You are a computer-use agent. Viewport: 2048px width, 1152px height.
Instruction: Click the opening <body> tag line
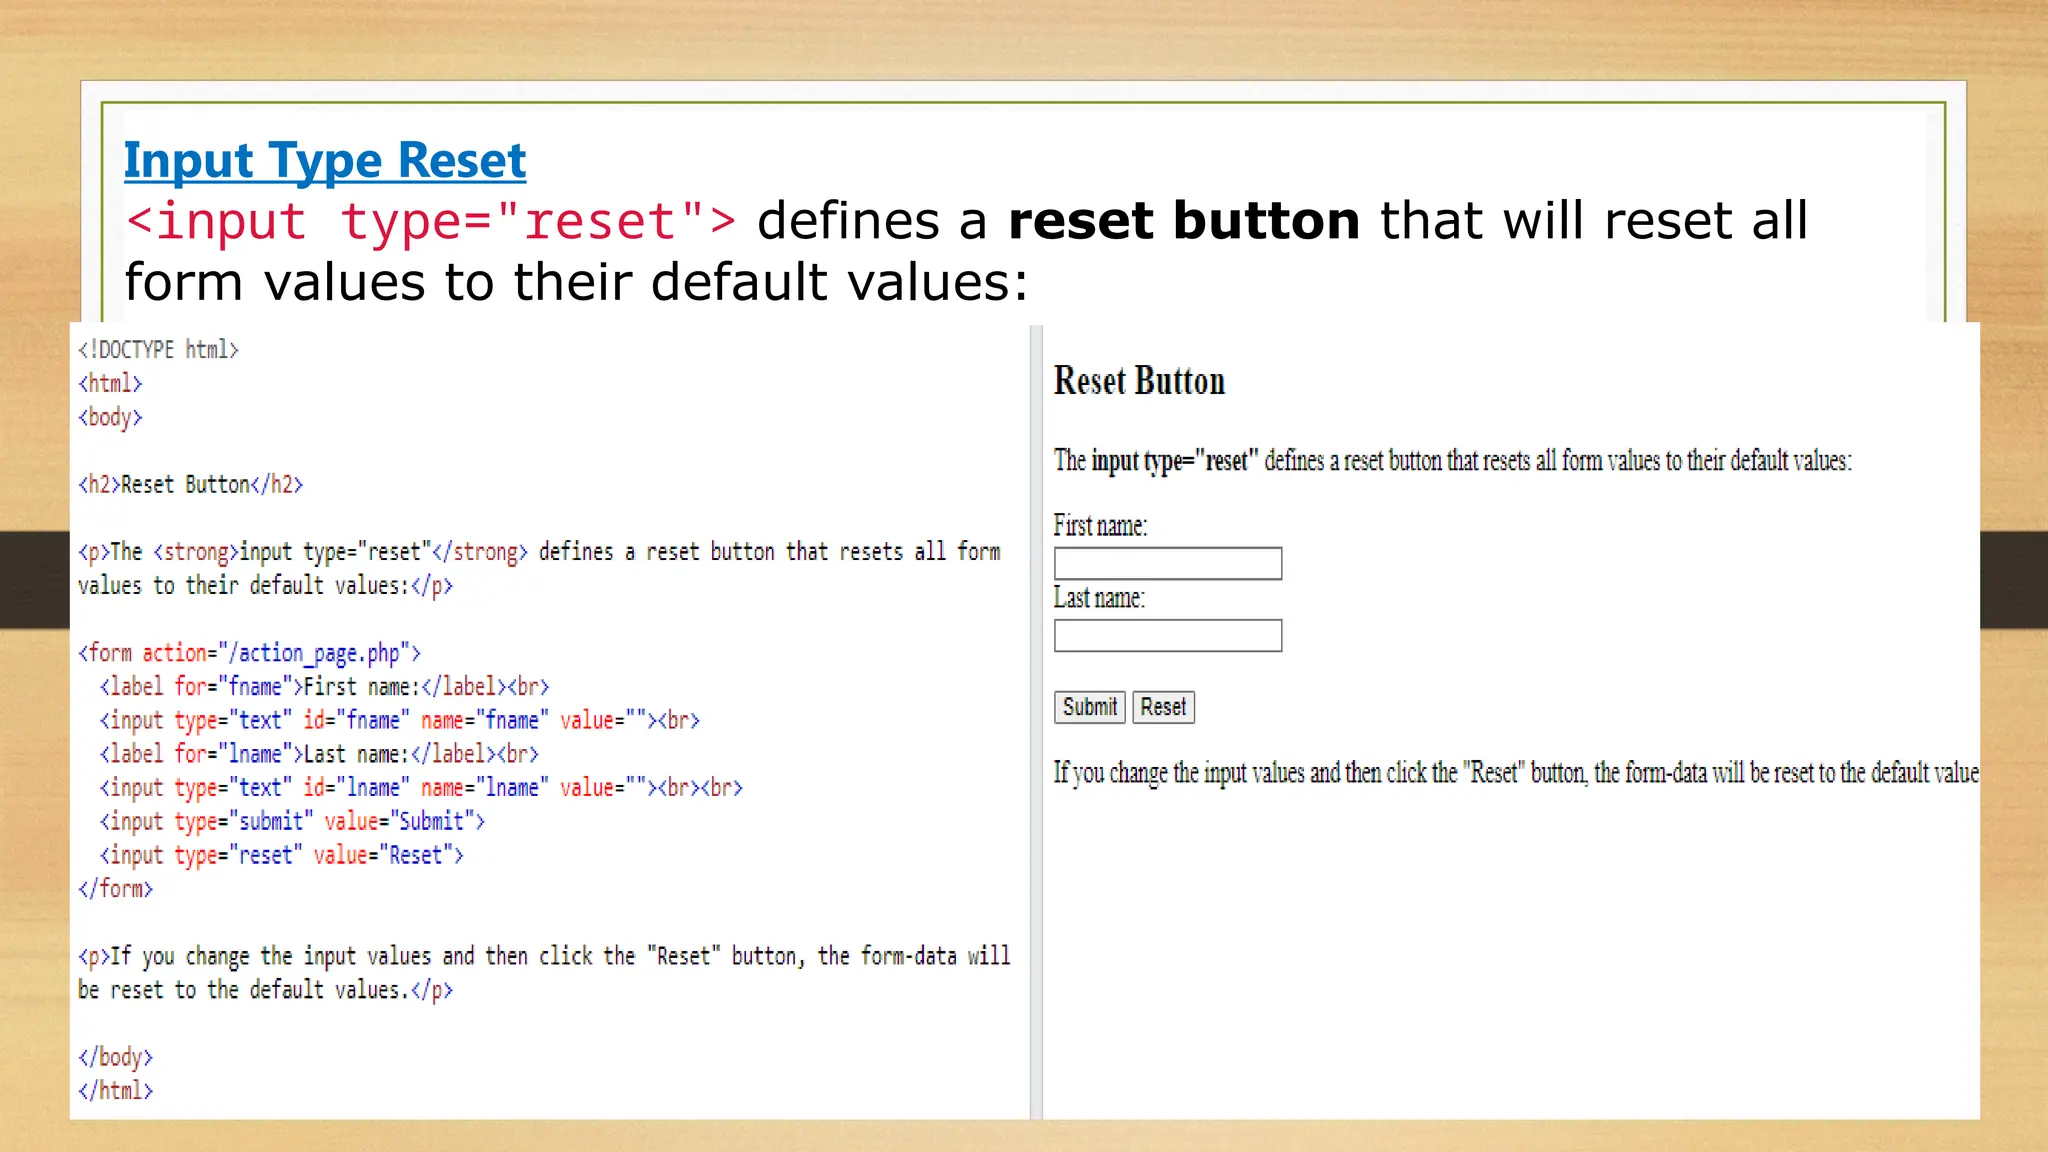pyautogui.click(x=110, y=417)
